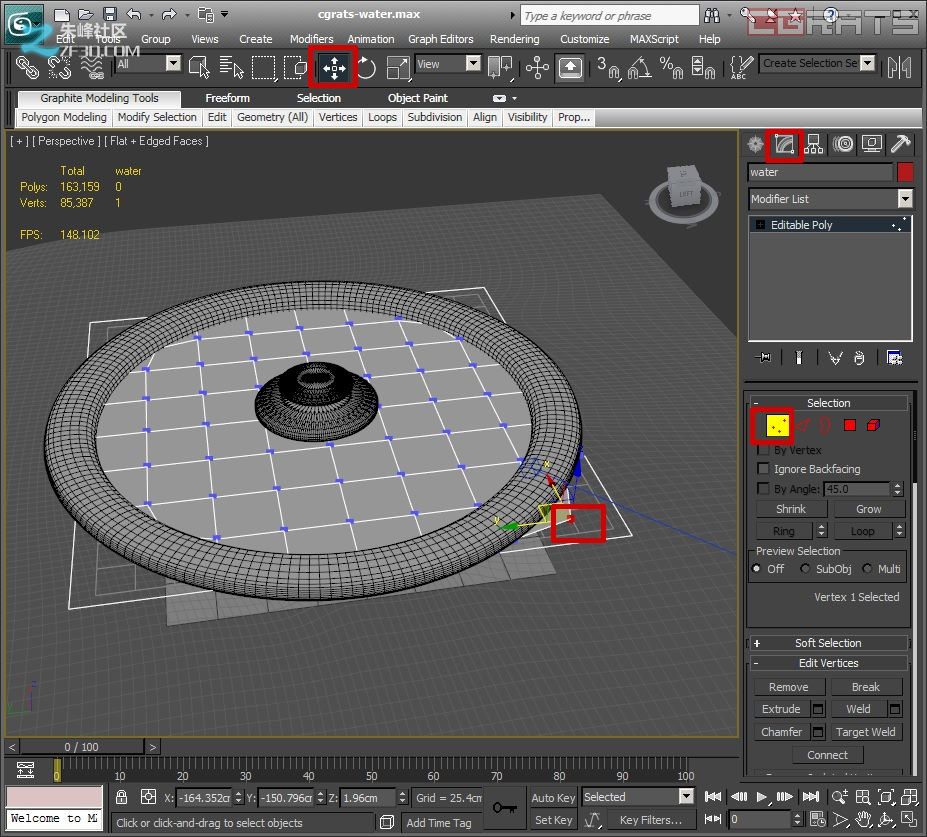The image size is (927, 837).
Task: Click the Grow selection button
Action: (868, 509)
